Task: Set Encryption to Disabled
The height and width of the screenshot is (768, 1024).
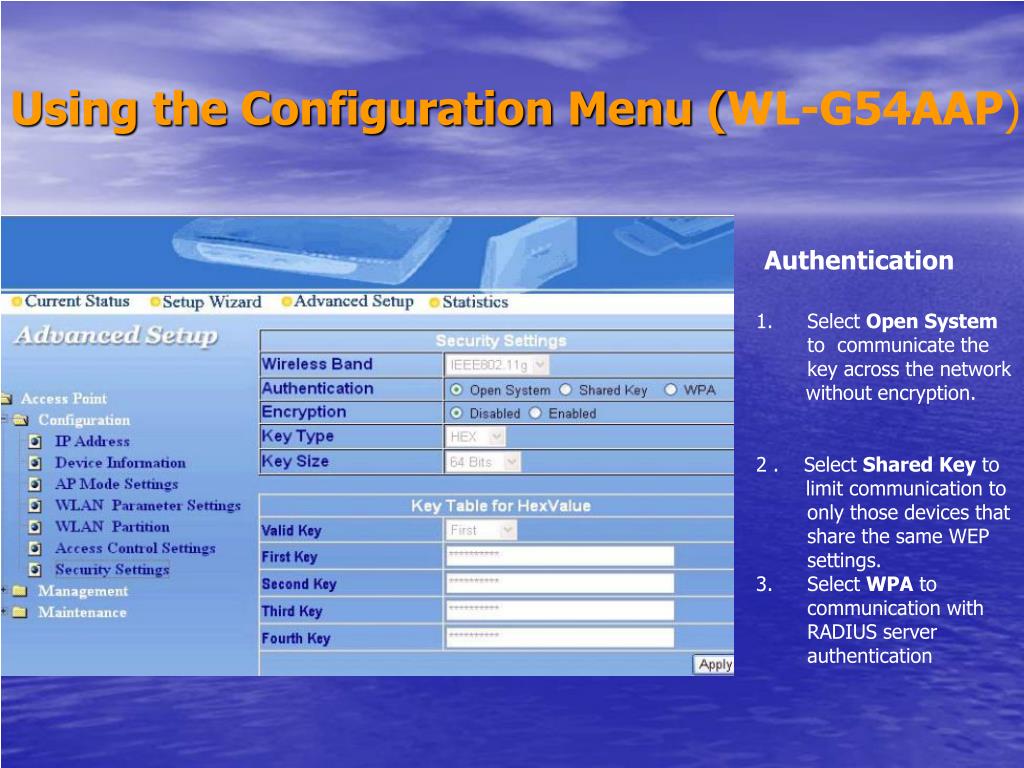Action: tap(456, 413)
